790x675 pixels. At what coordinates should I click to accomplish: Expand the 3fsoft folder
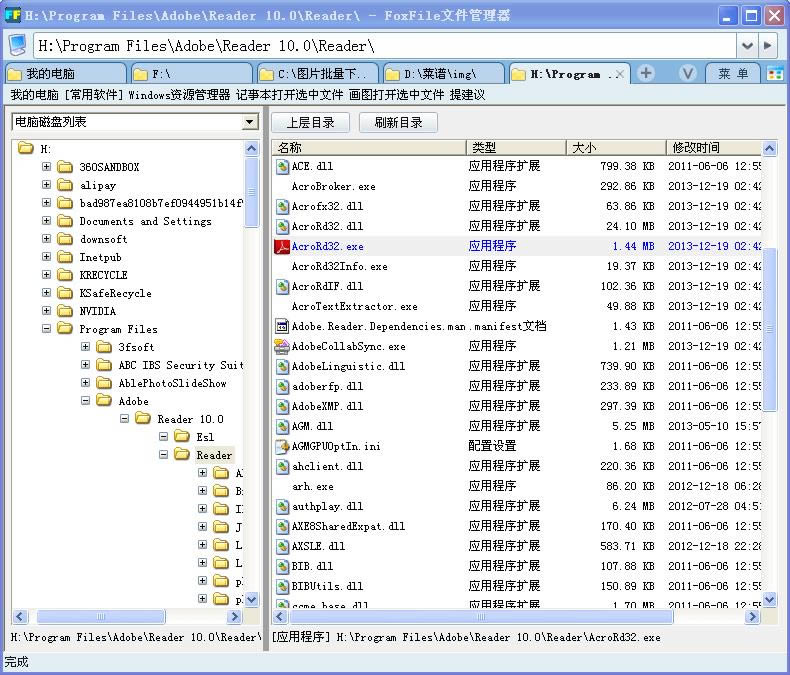[86, 347]
